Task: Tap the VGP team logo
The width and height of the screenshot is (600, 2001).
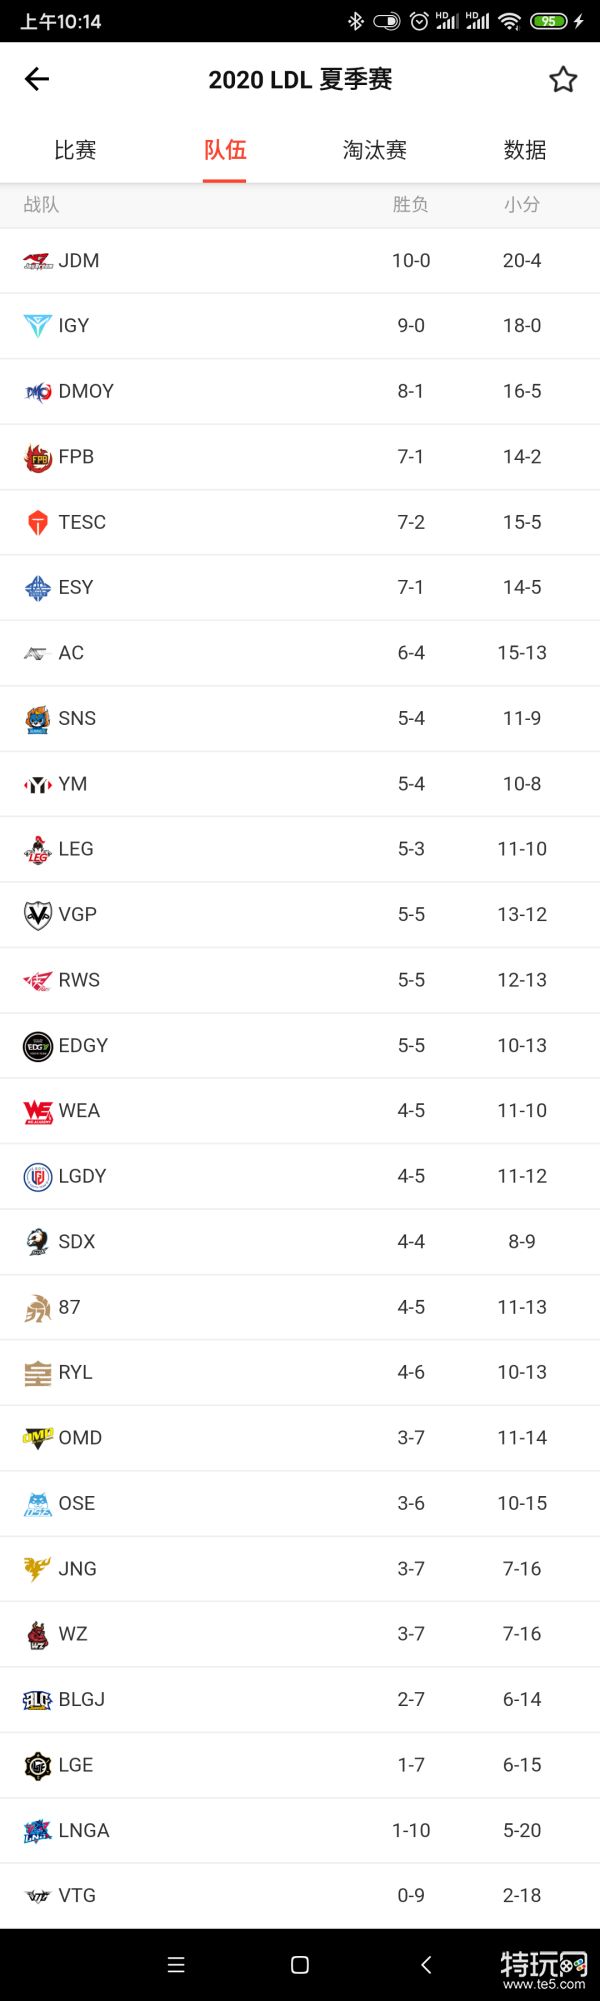Action: pos(37,915)
